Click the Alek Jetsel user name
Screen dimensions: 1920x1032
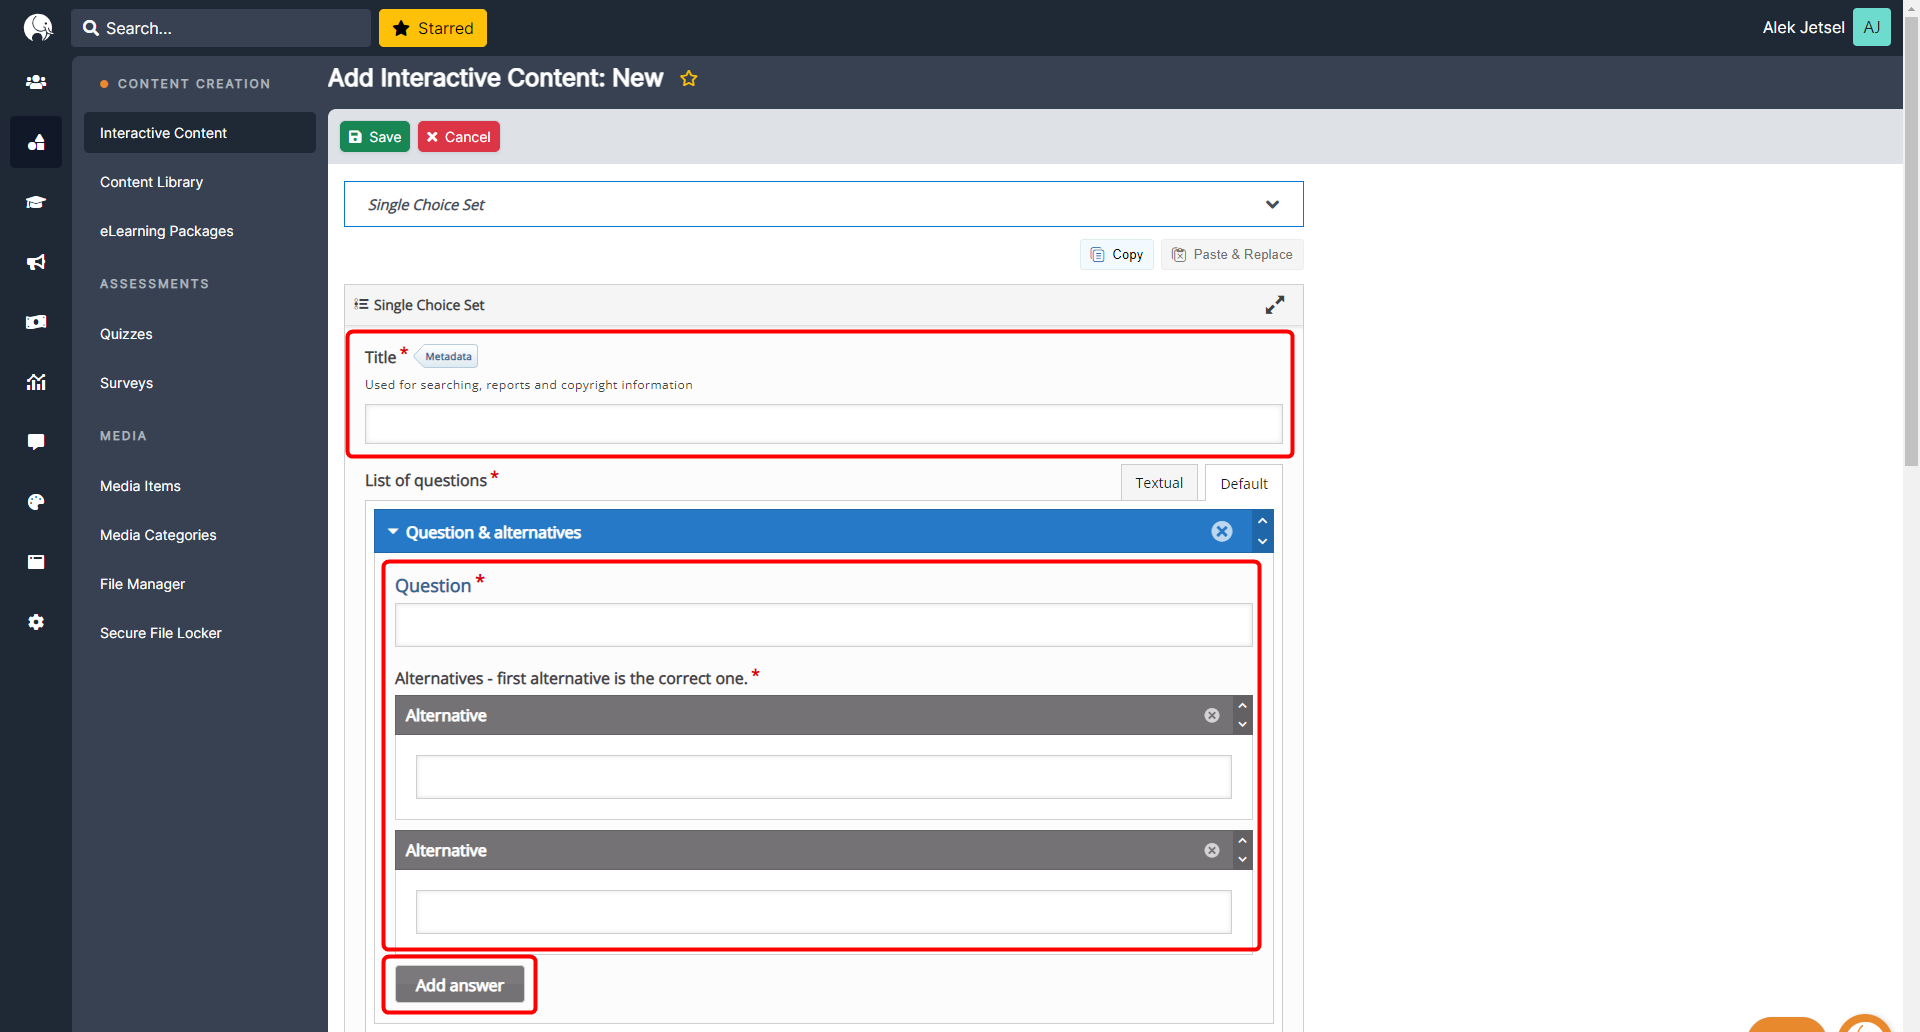point(1803,27)
